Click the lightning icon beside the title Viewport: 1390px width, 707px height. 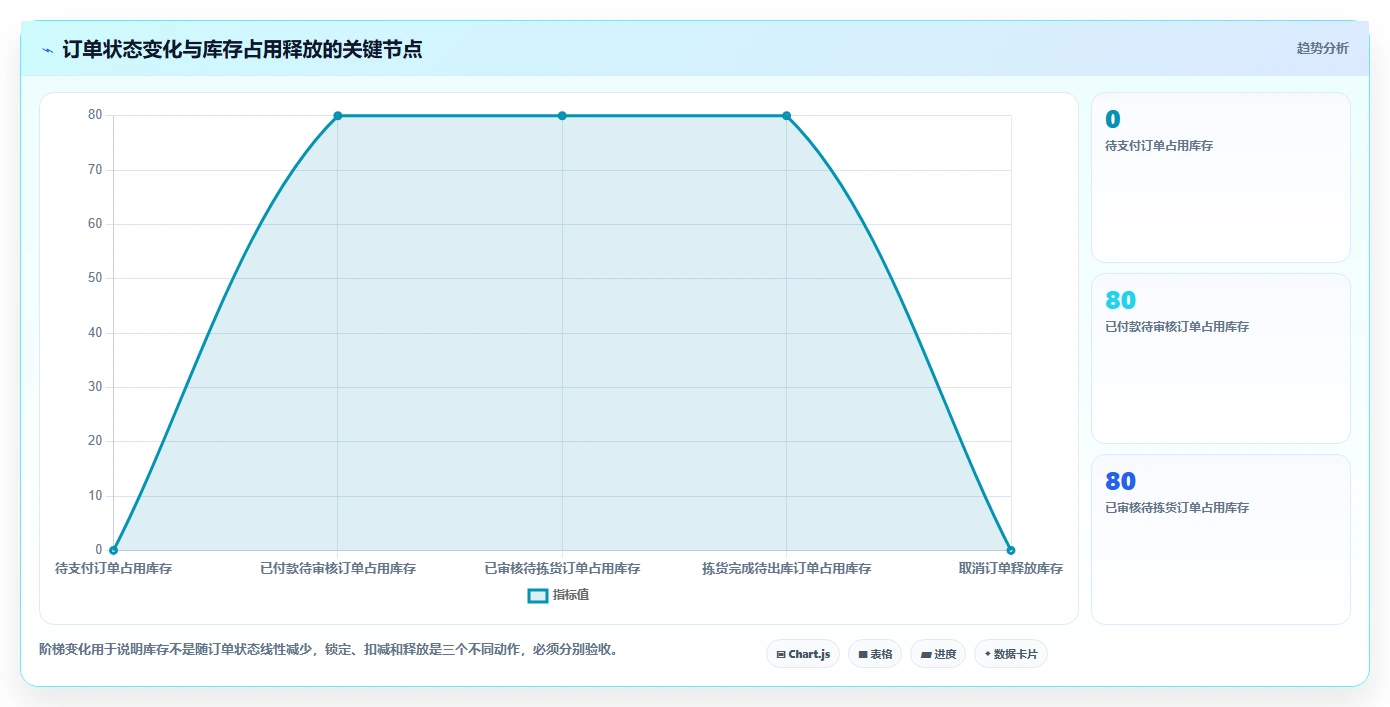(x=48, y=49)
